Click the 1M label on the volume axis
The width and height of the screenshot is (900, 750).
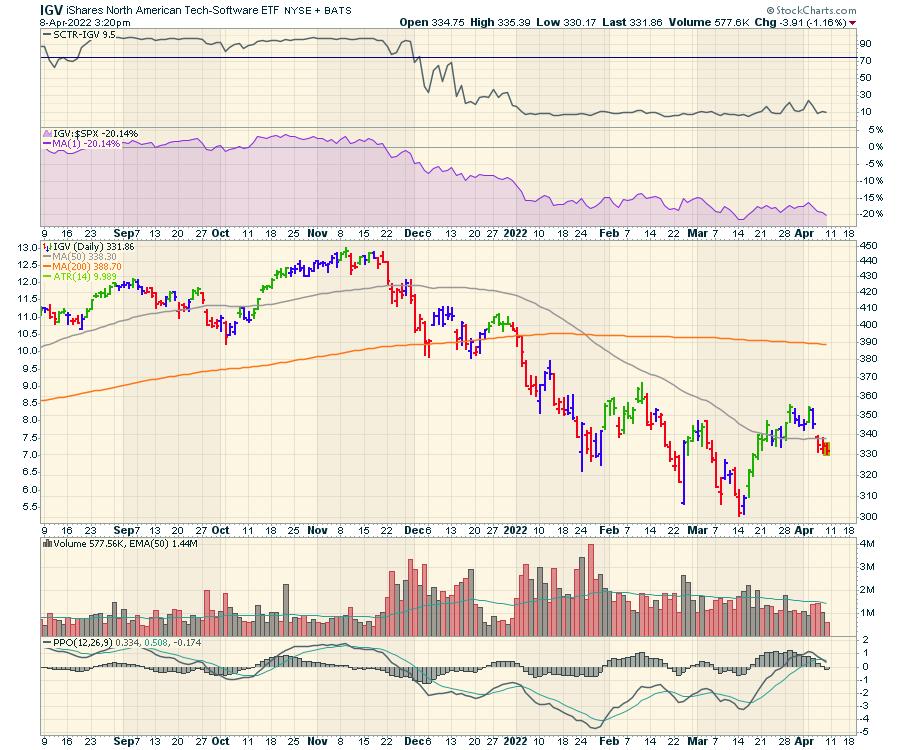[867, 613]
